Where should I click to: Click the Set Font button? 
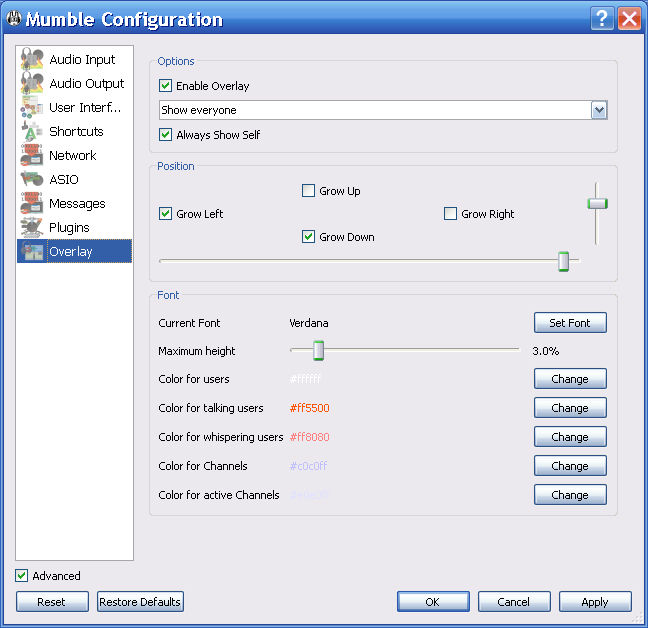pos(570,323)
